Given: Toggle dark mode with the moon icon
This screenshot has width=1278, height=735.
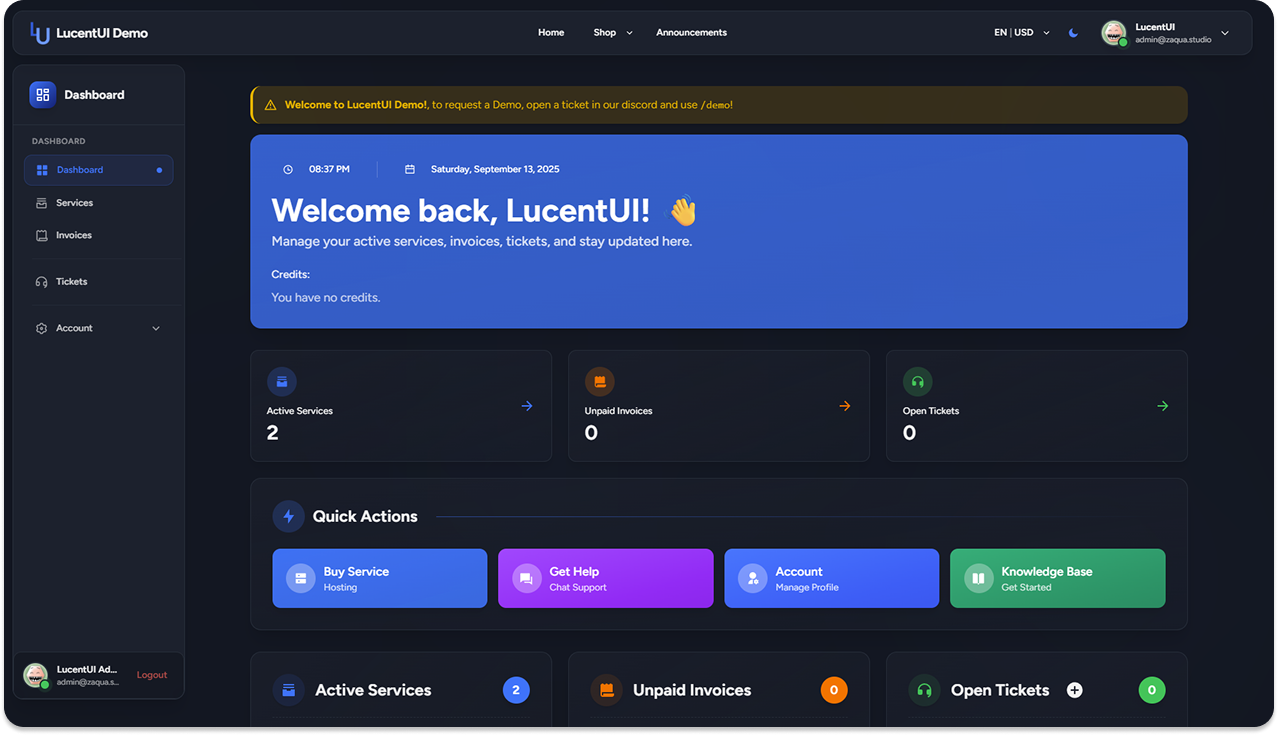Looking at the screenshot, I should pos(1073,32).
